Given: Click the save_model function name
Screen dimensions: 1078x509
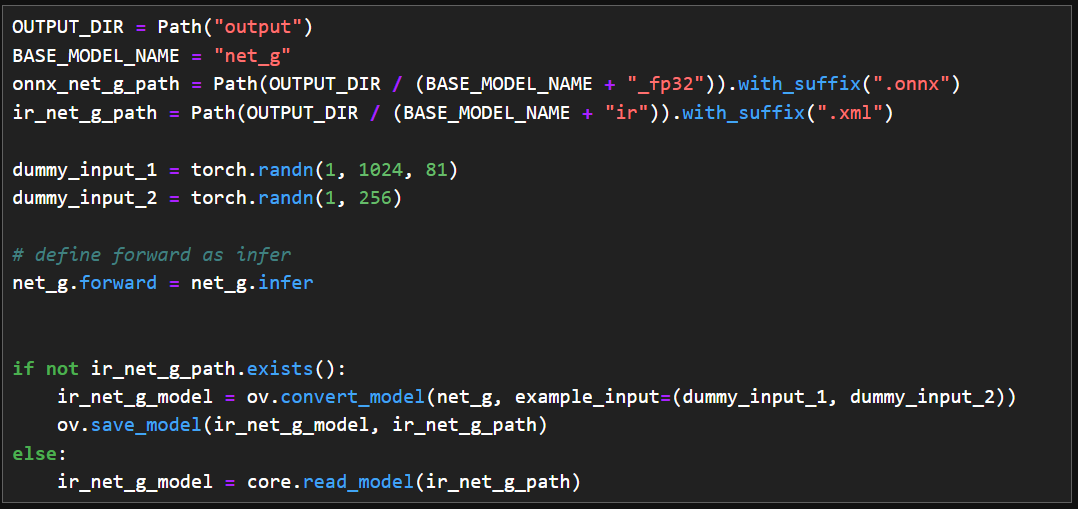Looking at the screenshot, I should tap(147, 426).
